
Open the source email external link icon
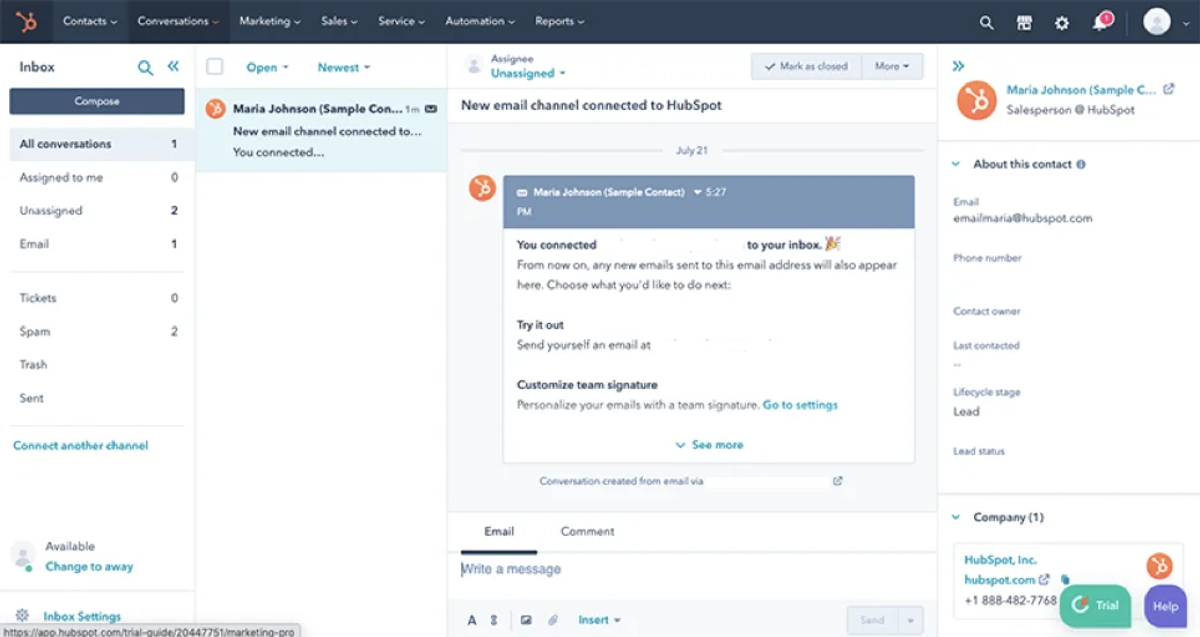pos(838,481)
